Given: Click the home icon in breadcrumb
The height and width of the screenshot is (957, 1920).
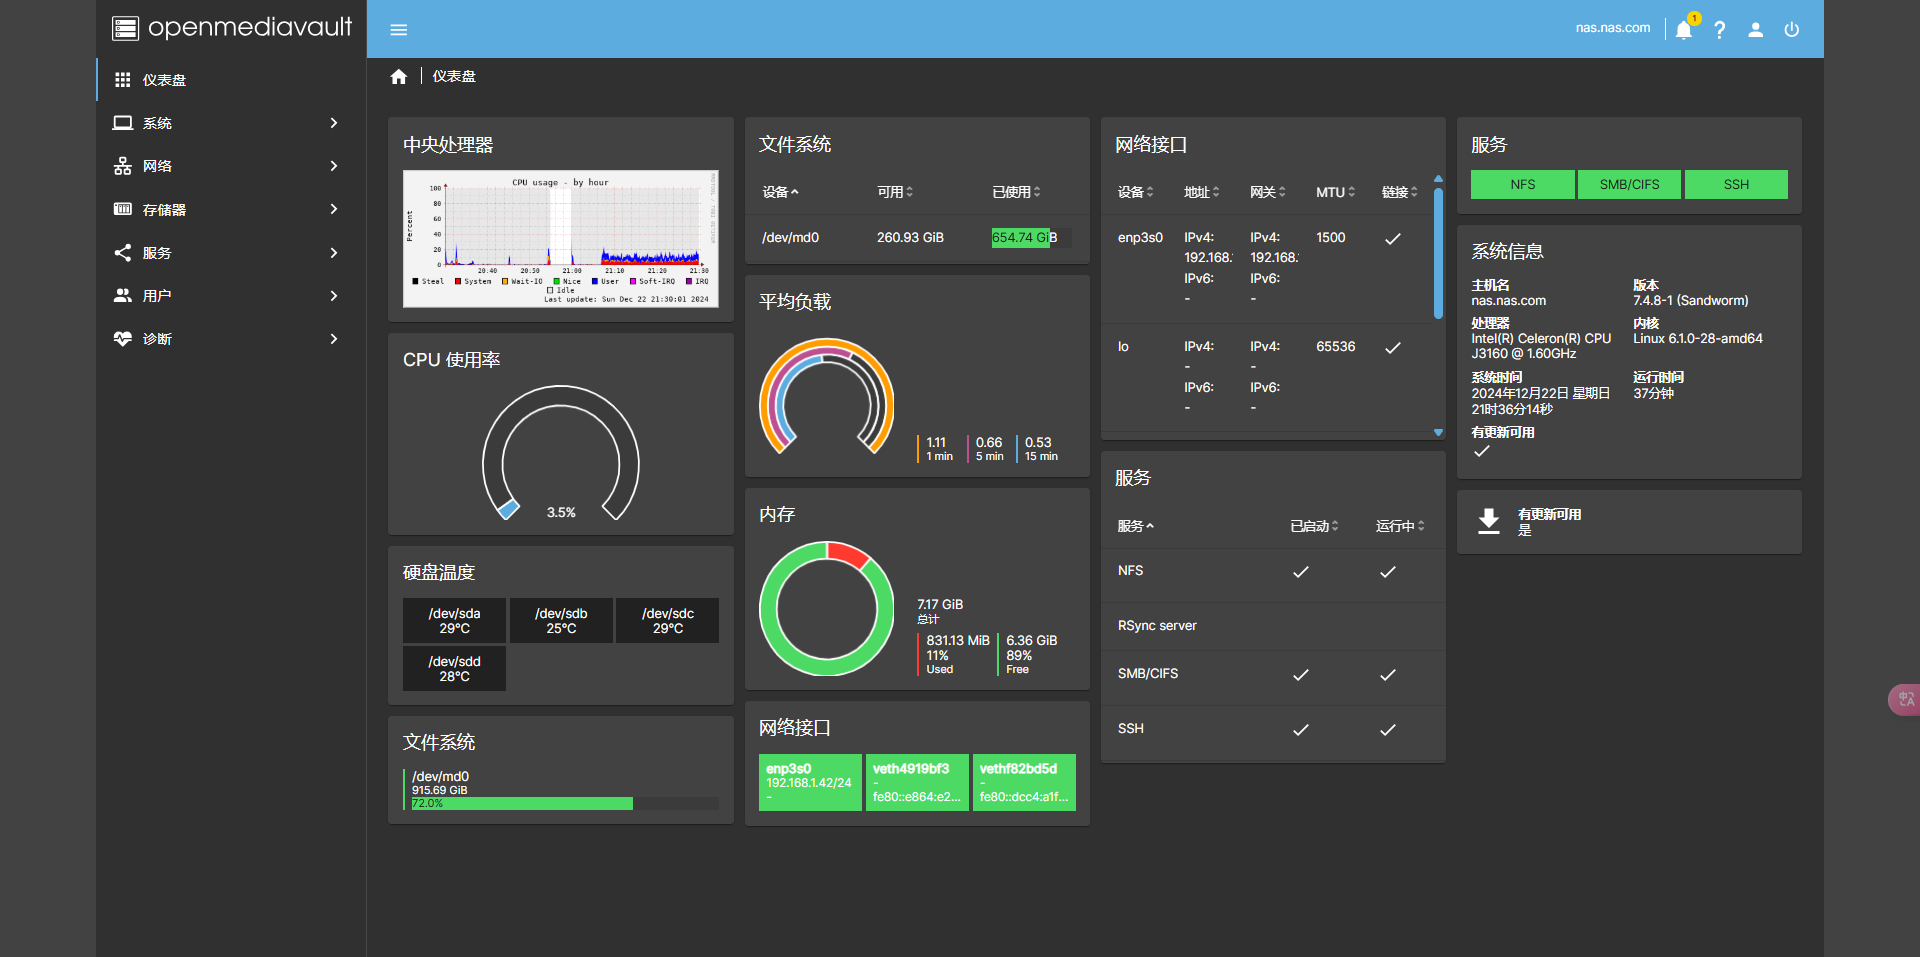Looking at the screenshot, I should 399,77.
